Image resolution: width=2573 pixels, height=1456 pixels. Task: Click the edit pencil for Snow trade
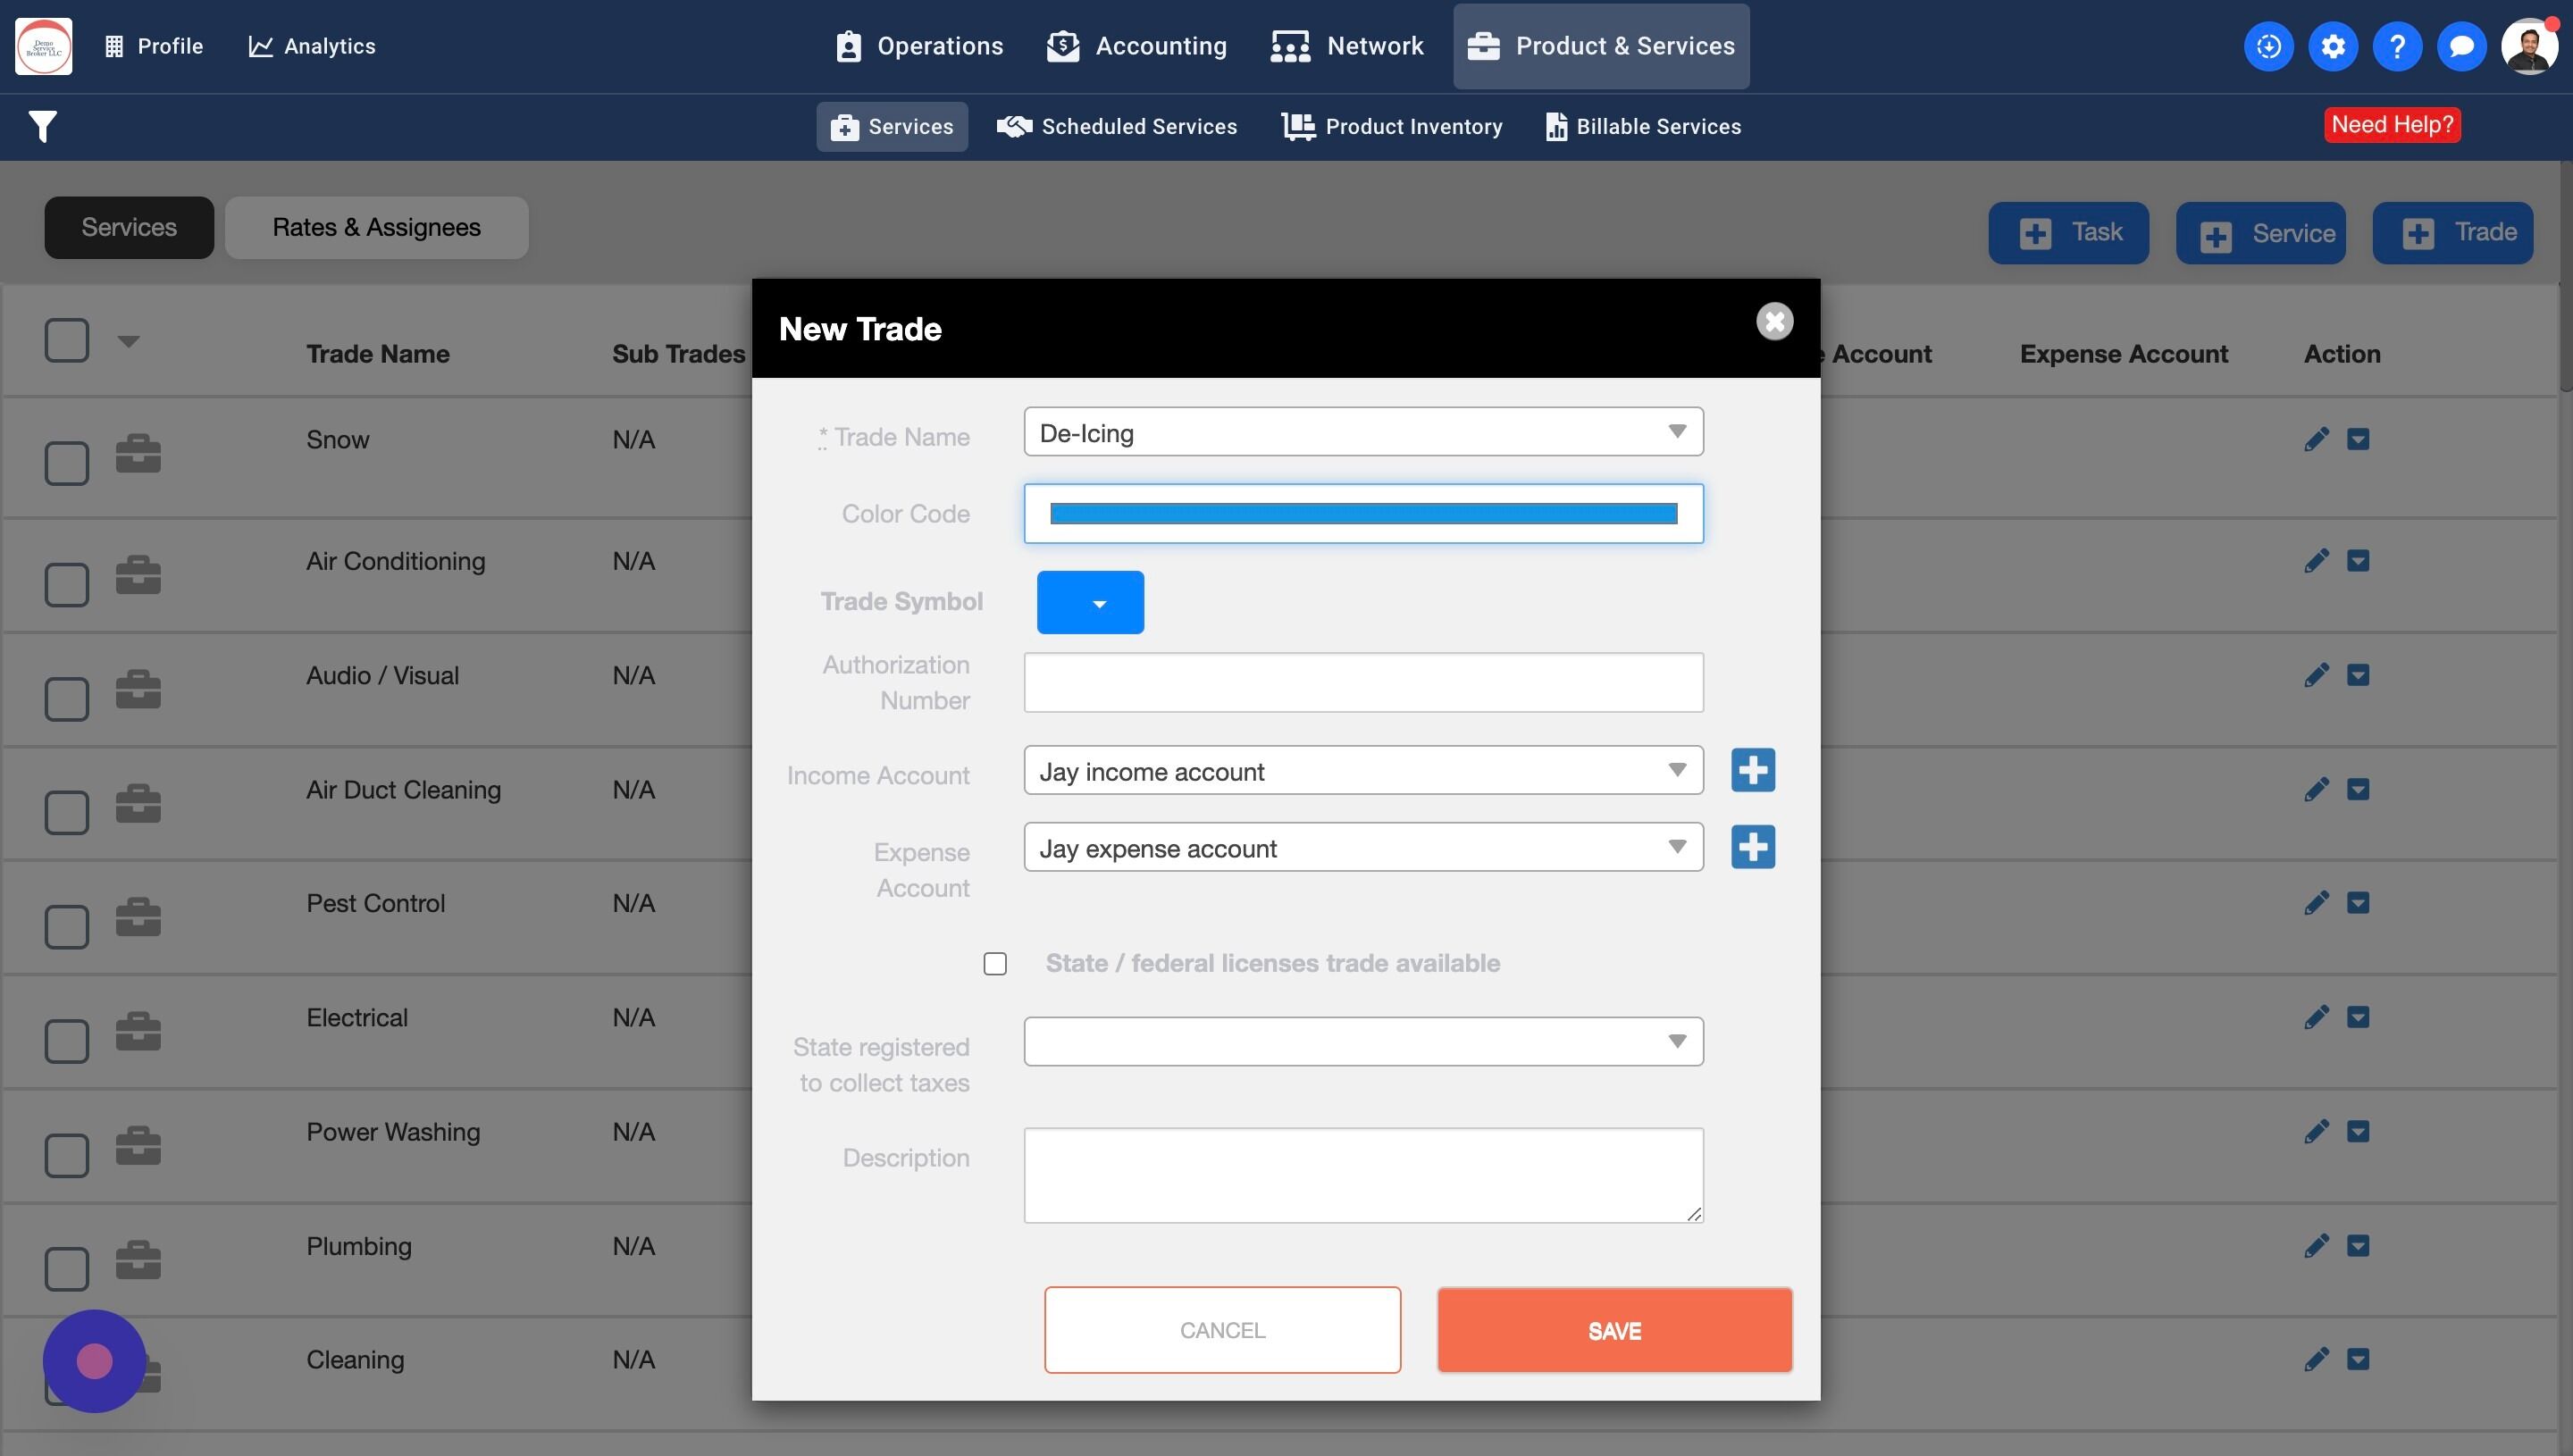[x=2316, y=439]
